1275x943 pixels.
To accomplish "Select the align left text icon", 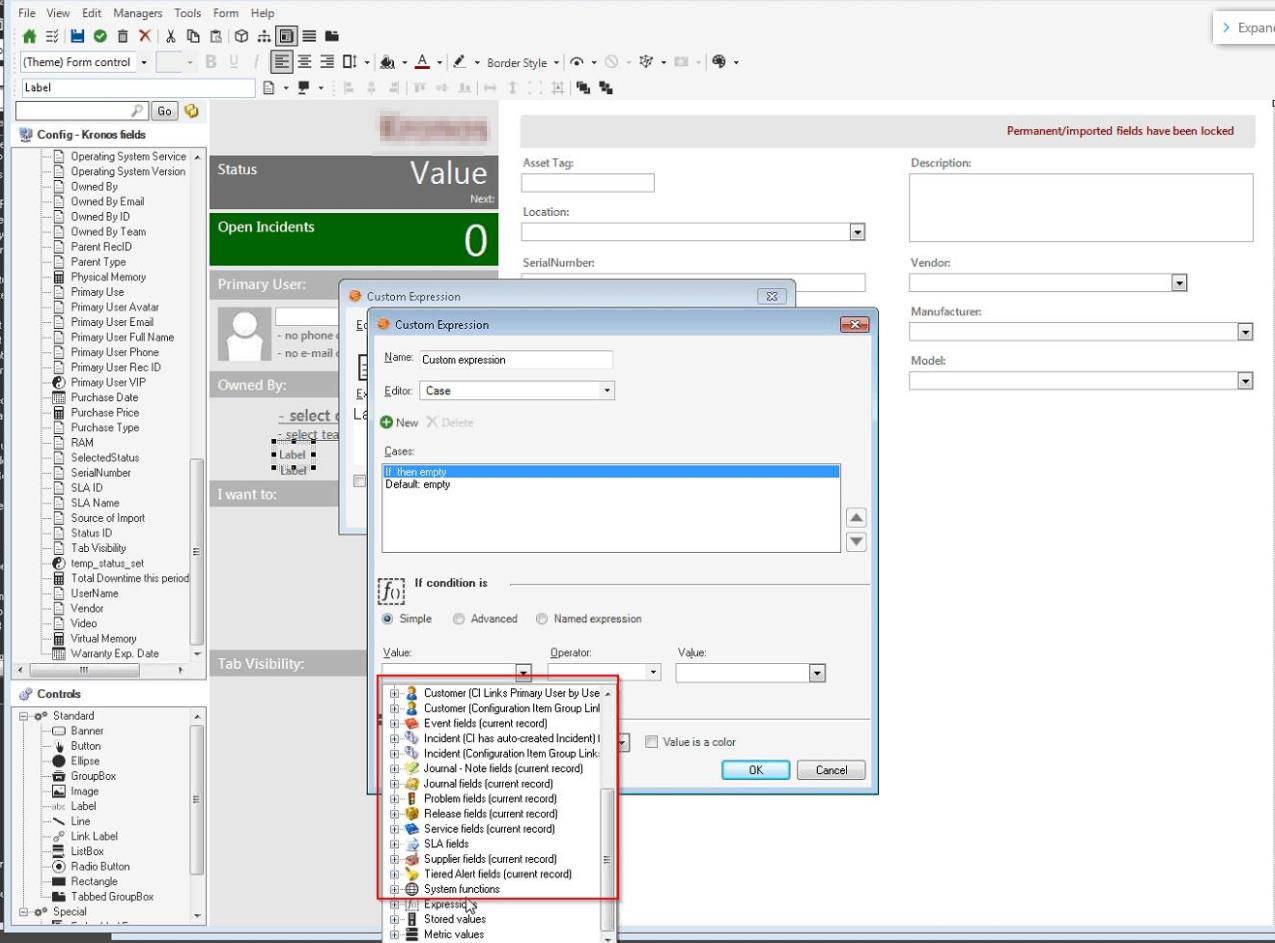I will click(x=285, y=62).
